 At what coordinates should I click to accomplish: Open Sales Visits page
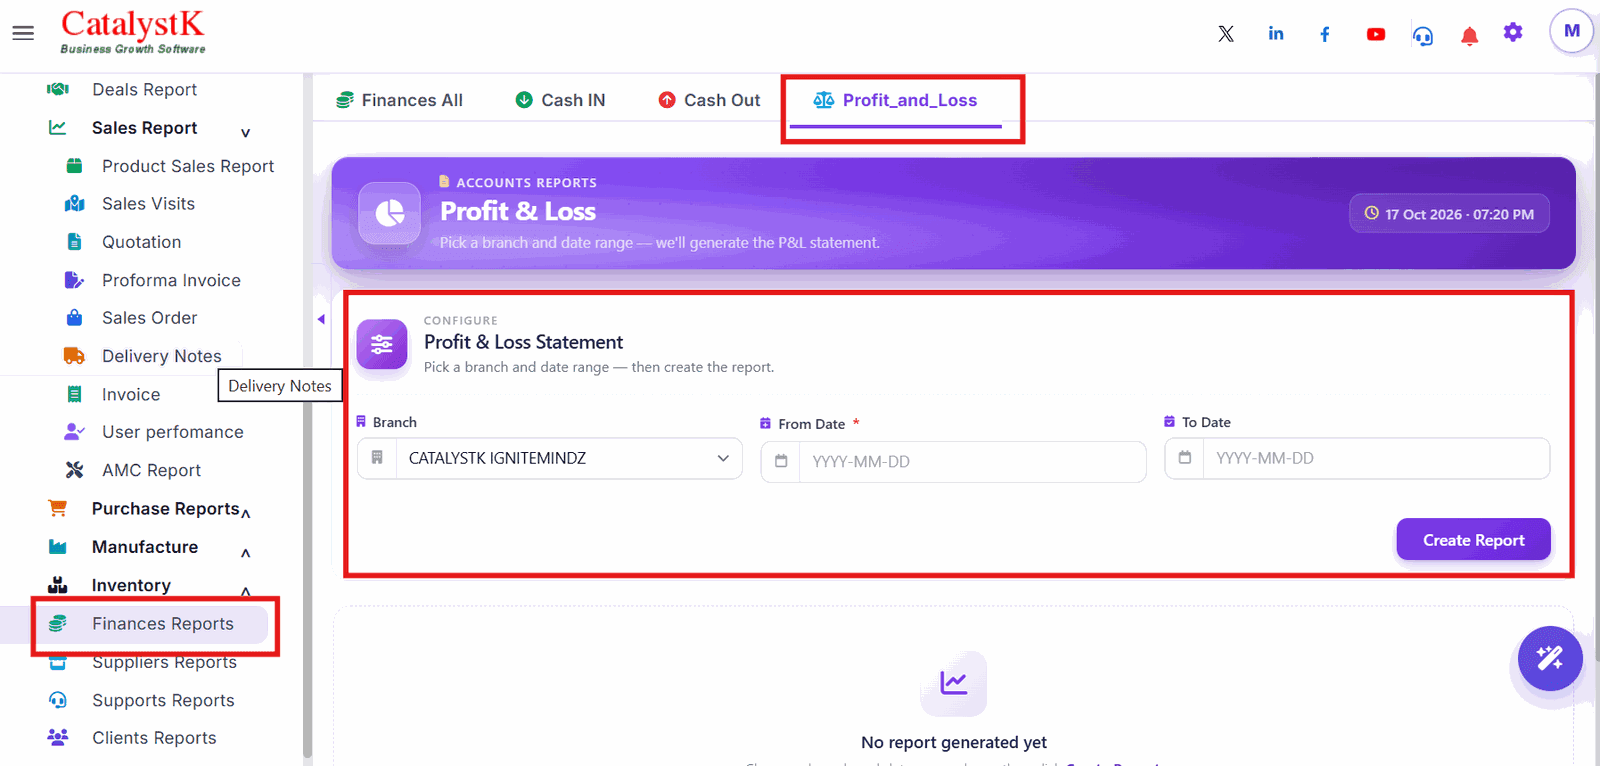click(148, 204)
